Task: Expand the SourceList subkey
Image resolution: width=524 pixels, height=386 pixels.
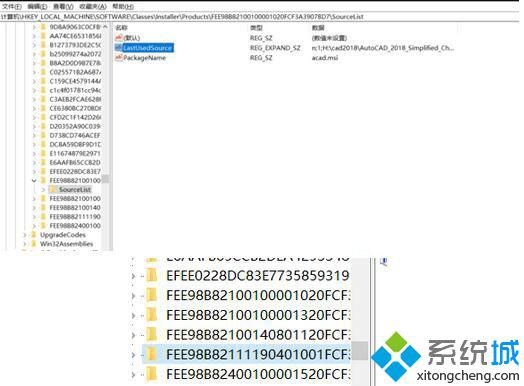Action: (43, 189)
